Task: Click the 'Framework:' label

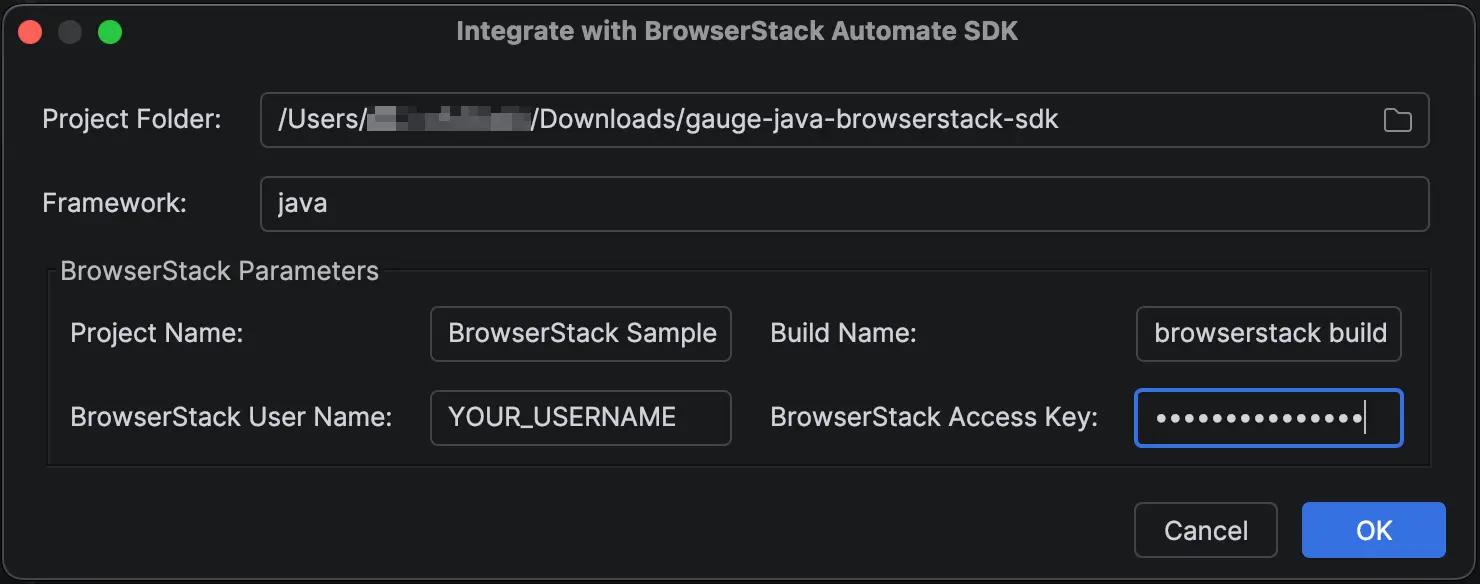Action: tap(115, 204)
